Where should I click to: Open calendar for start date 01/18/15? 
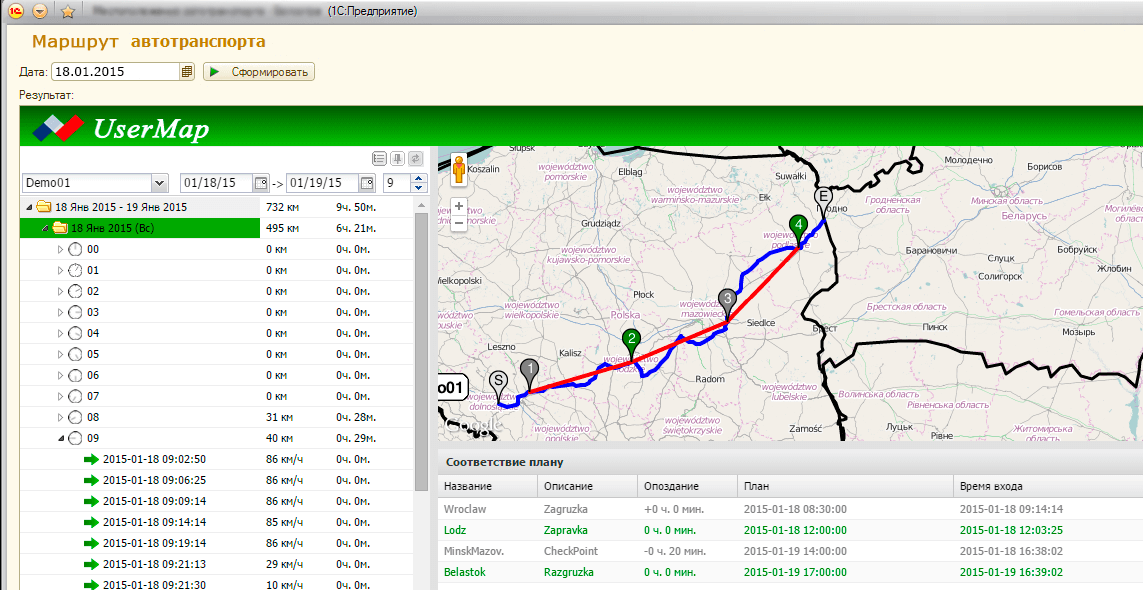(x=261, y=183)
